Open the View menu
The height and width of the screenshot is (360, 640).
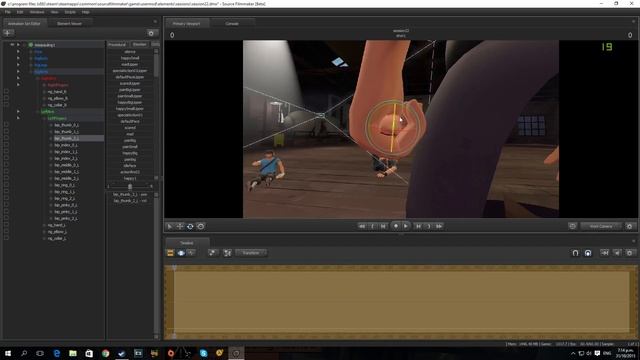coord(54,12)
